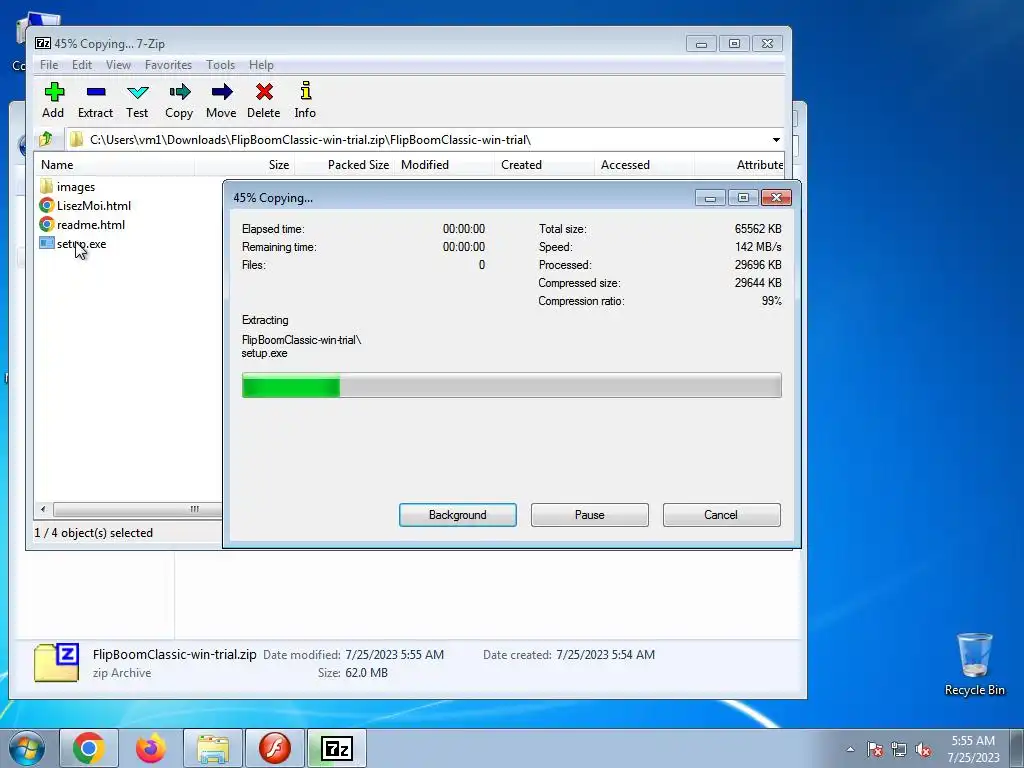Open the Favorites menu
Image resolution: width=1024 pixels, height=768 pixels.
pos(168,65)
